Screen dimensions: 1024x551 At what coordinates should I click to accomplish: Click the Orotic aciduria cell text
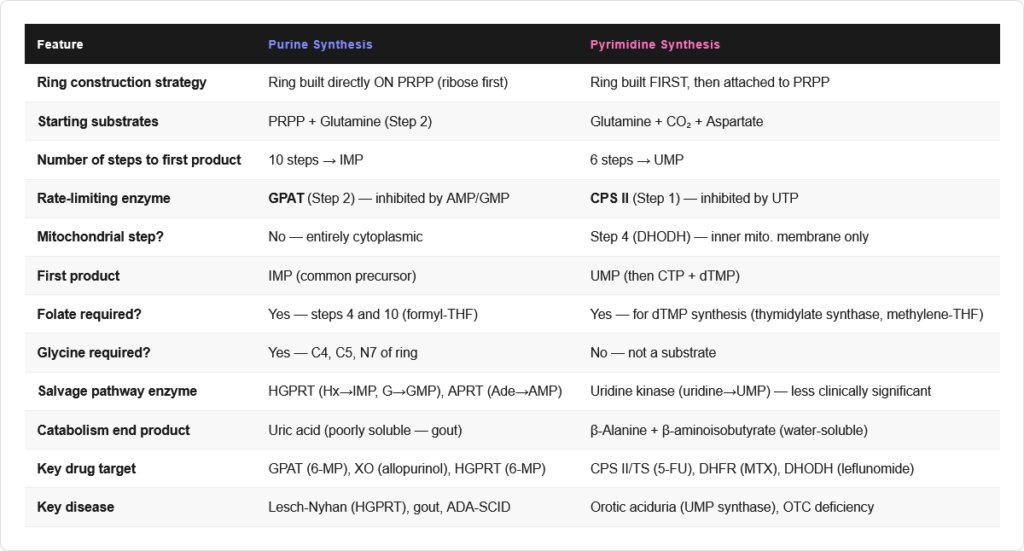coord(732,507)
